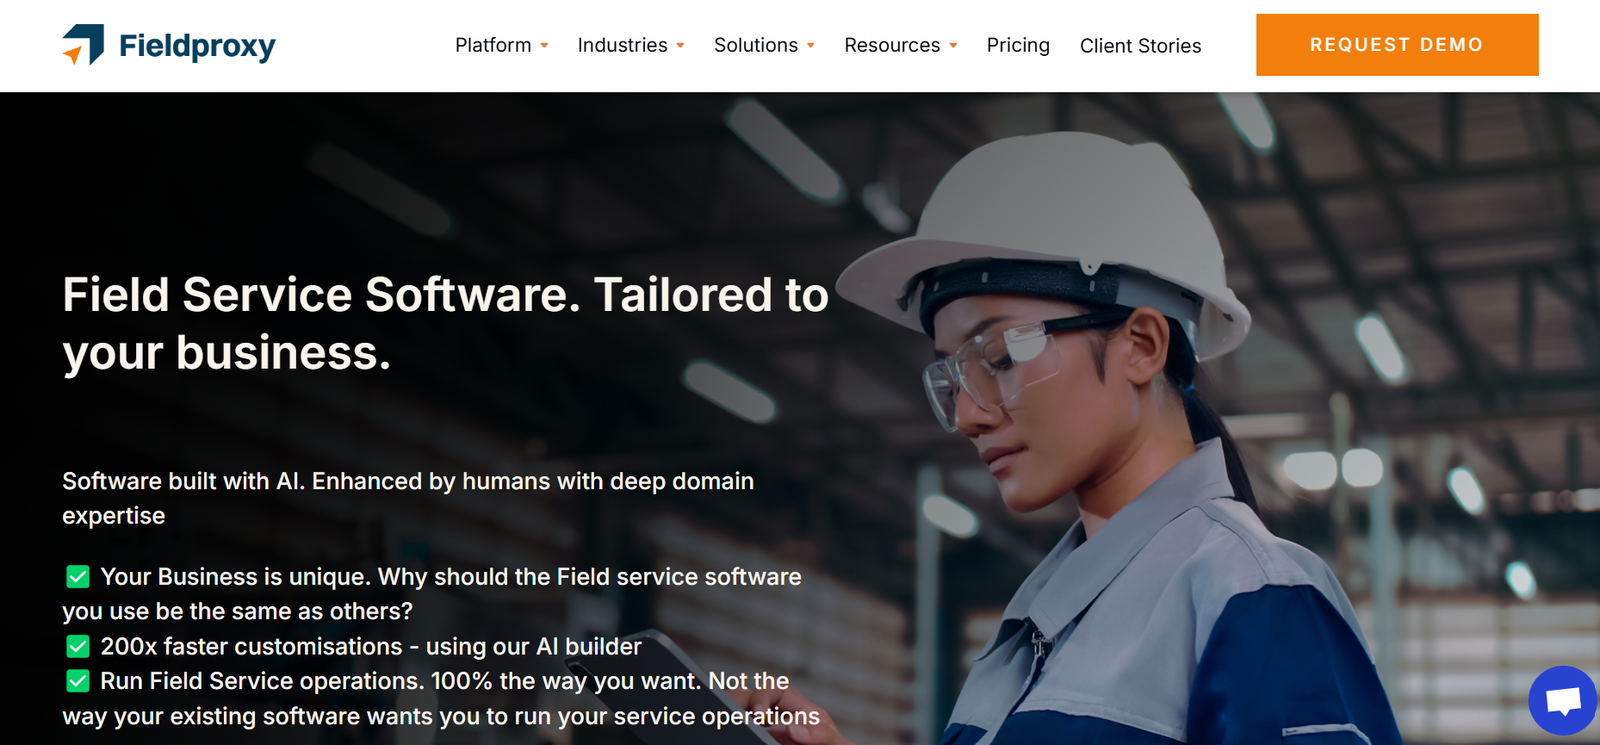Select the Industries menu label

(x=622, y=45)
